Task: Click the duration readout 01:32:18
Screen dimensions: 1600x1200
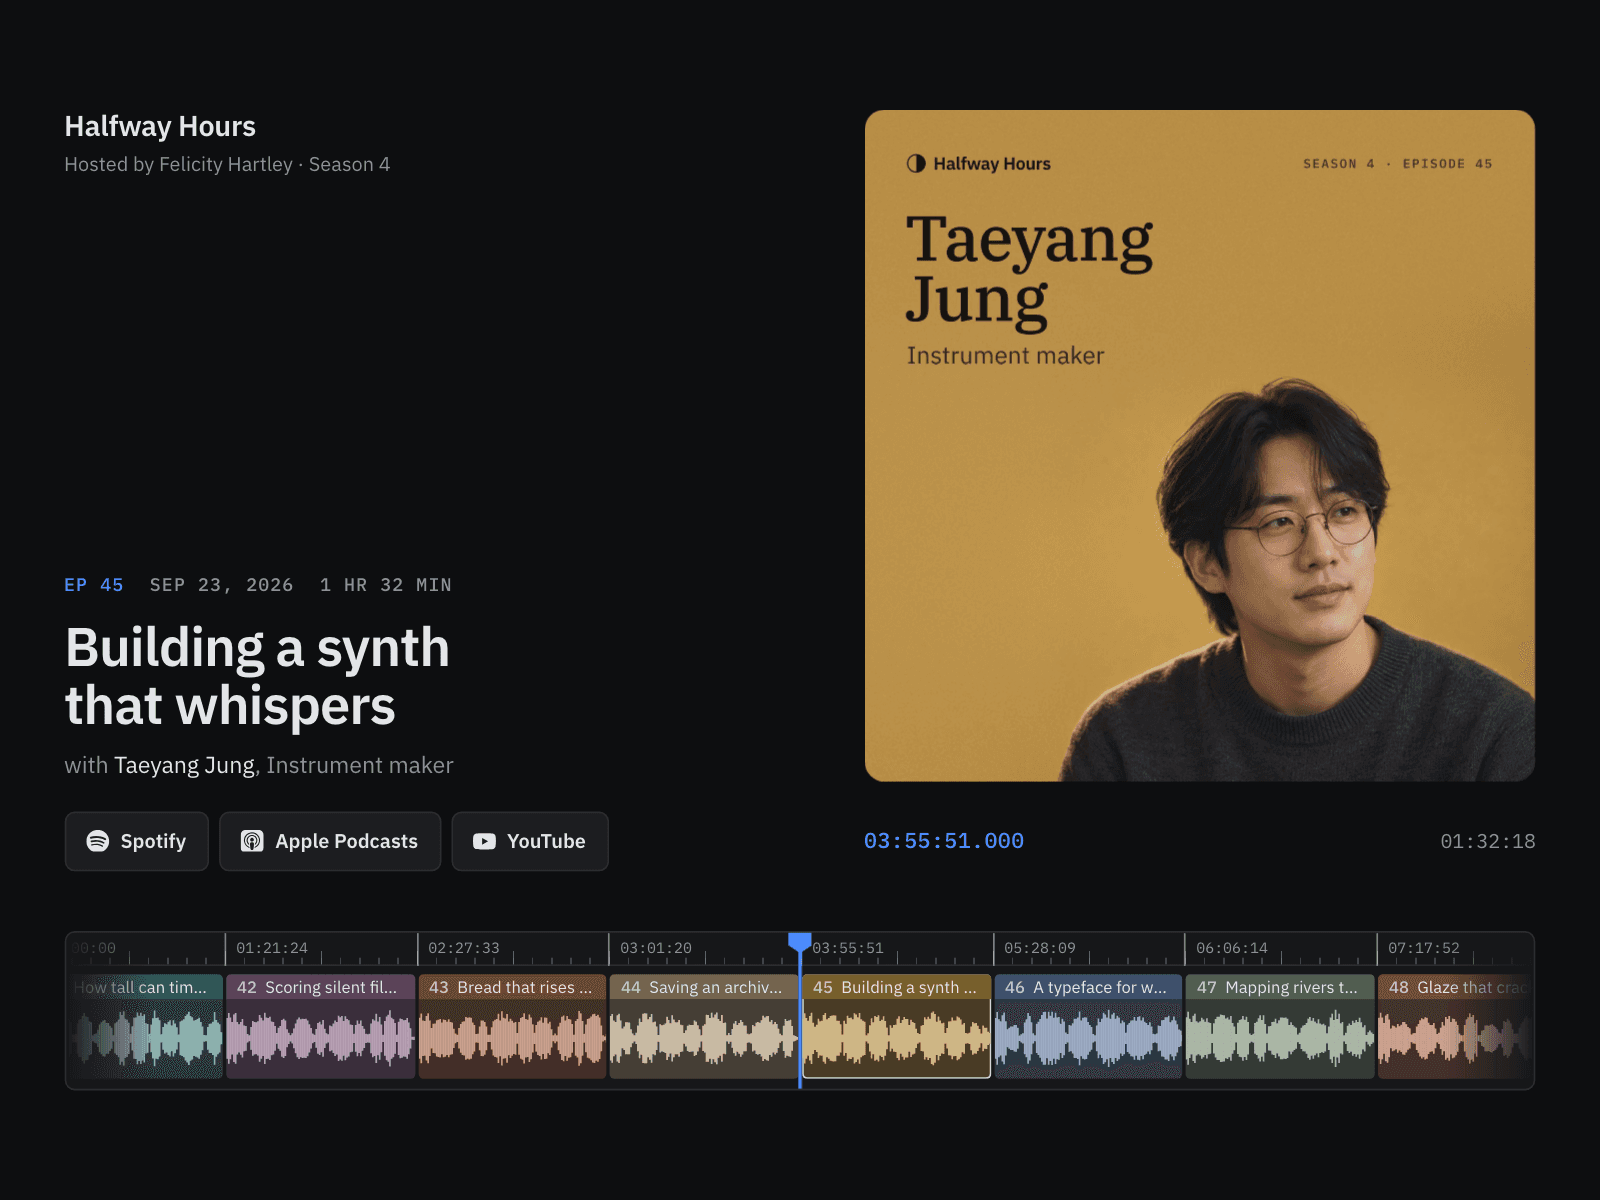Action: [1488, 841]
